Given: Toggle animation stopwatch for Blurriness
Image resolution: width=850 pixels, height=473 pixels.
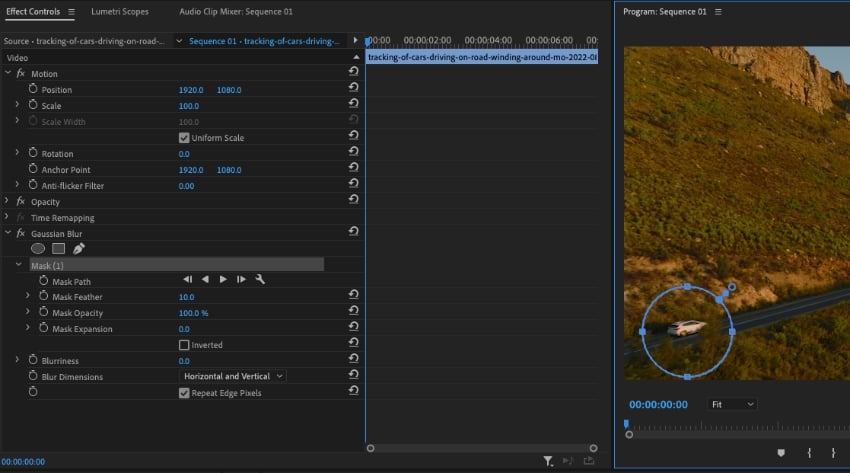Looking at the screenshot, I should click(x=33, y=359).
